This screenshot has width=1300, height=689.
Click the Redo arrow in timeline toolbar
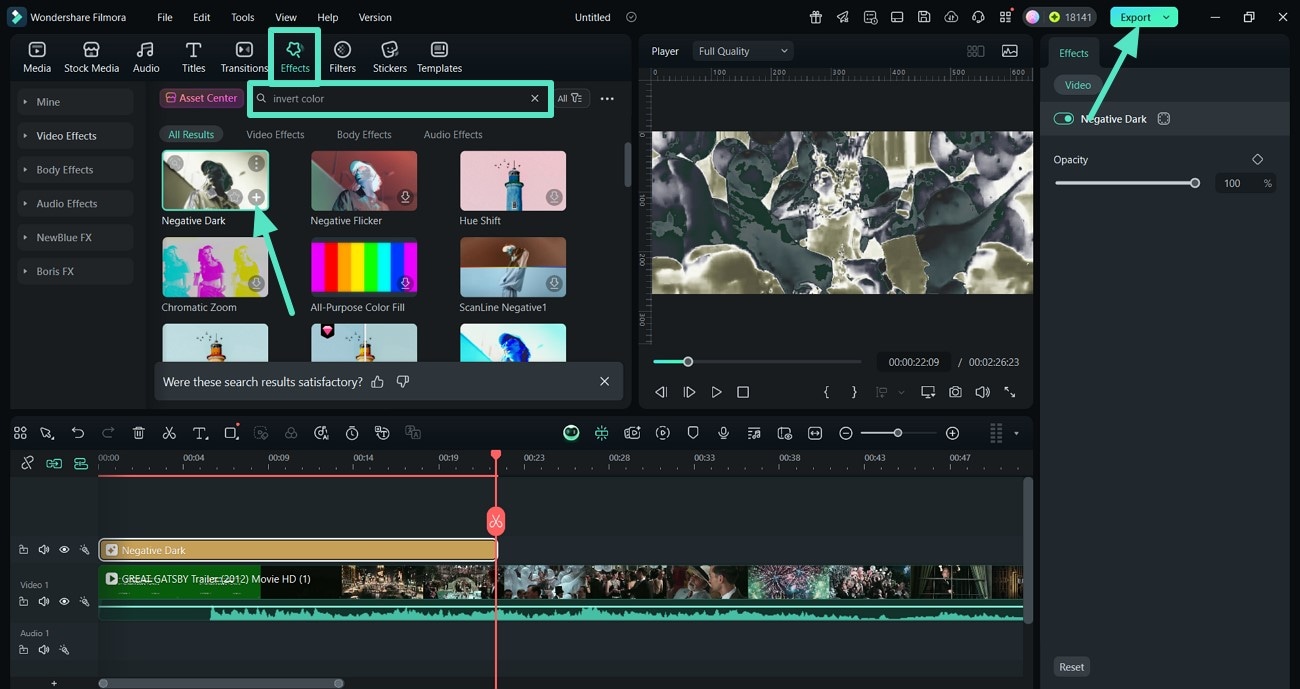tap(108, 433)
